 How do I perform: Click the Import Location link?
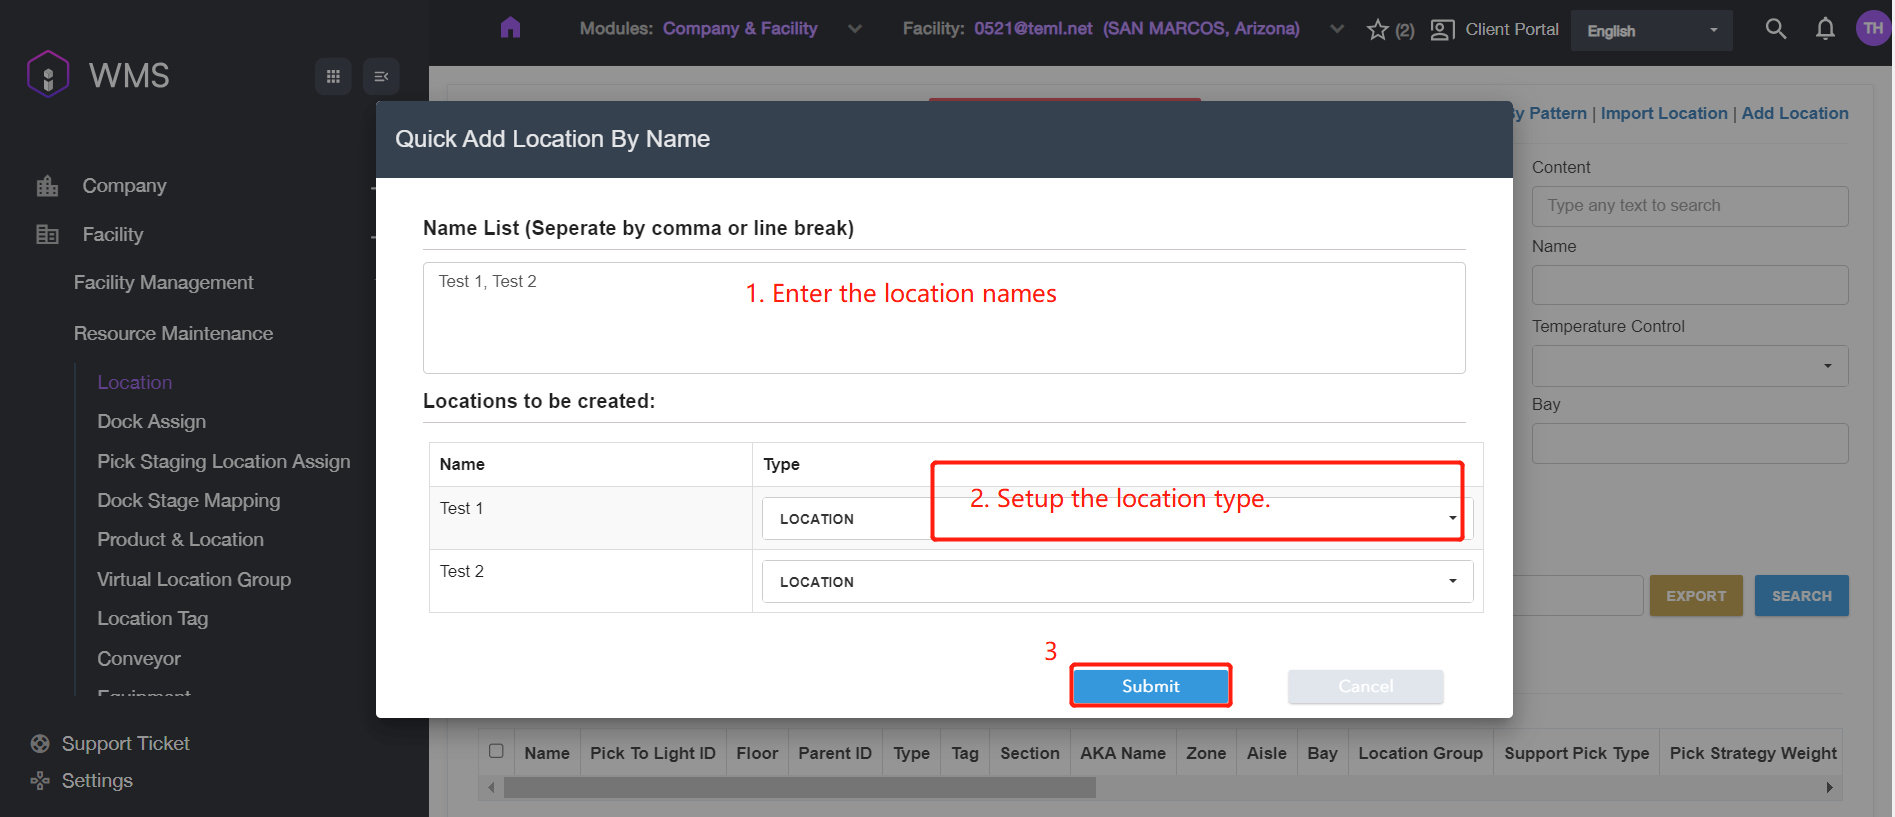point(1663,113)
